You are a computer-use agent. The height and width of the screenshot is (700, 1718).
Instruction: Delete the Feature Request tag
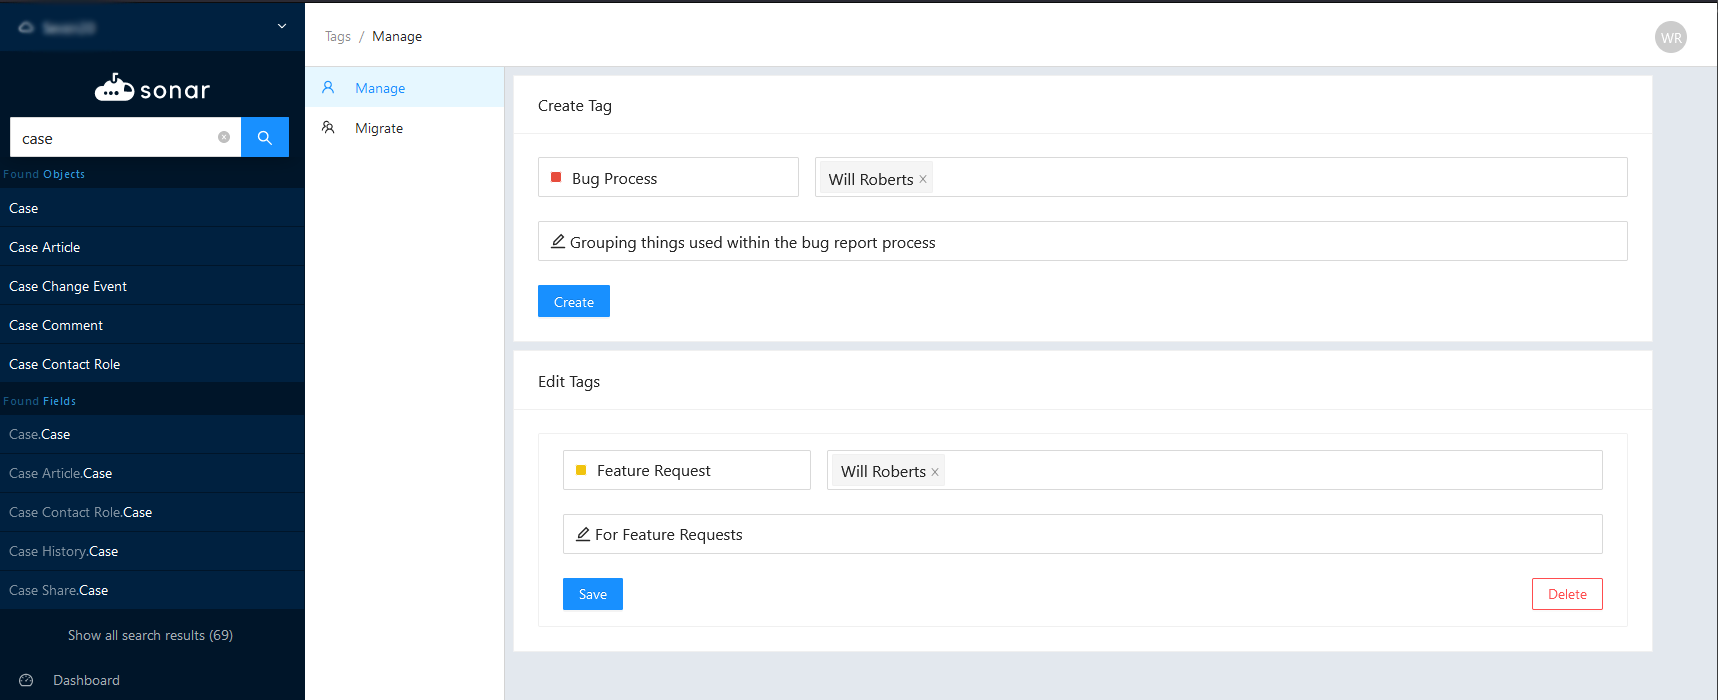(x=1566, y=594)
